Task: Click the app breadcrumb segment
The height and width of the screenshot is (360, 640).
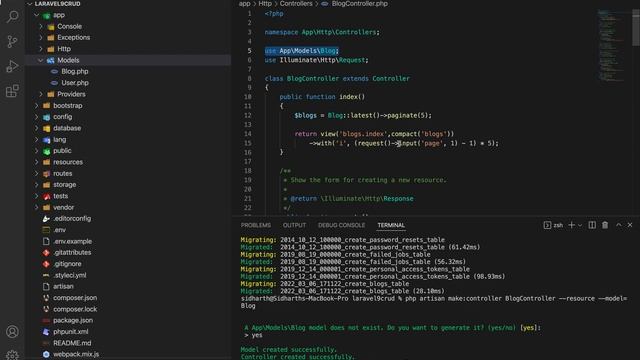Action: (x=244, y=4)
